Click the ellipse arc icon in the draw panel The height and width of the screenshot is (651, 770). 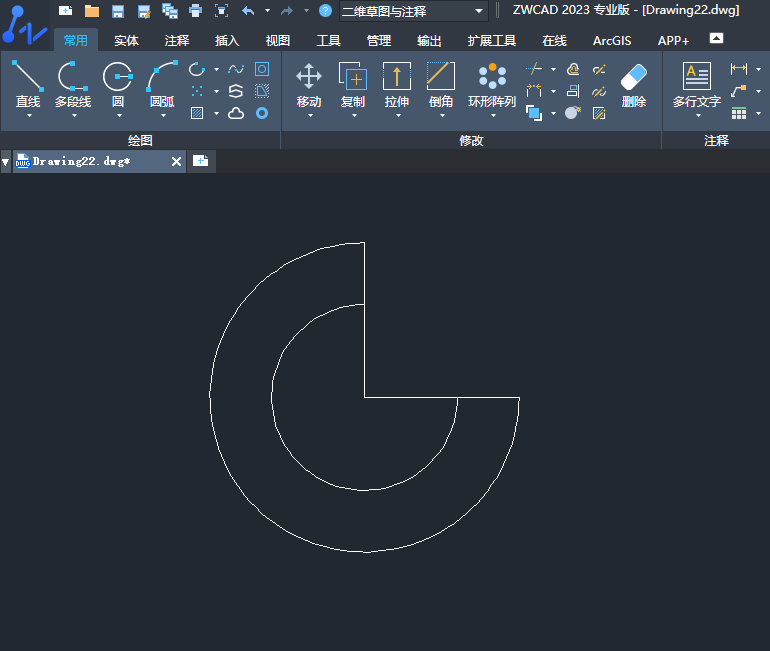(x=197, y=69)
